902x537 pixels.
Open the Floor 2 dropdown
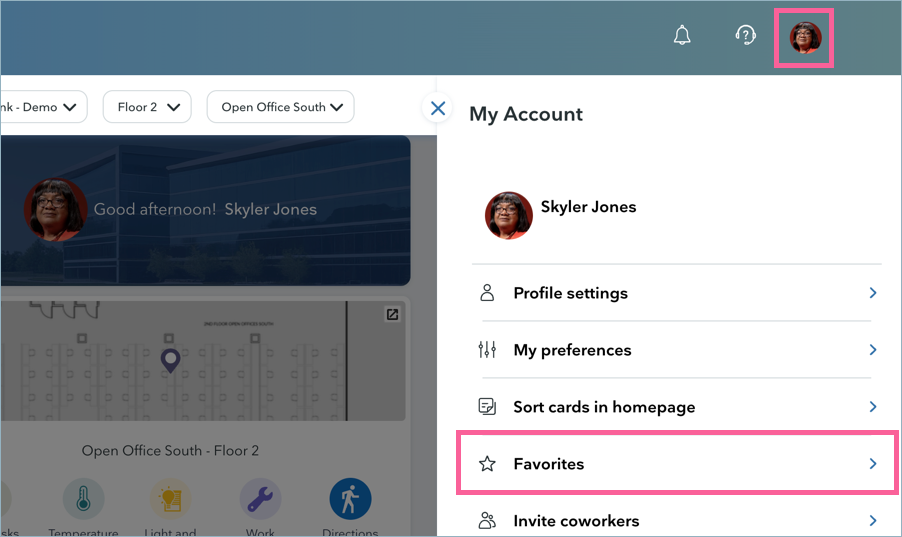pyautogui.click(x=147, y=107)
